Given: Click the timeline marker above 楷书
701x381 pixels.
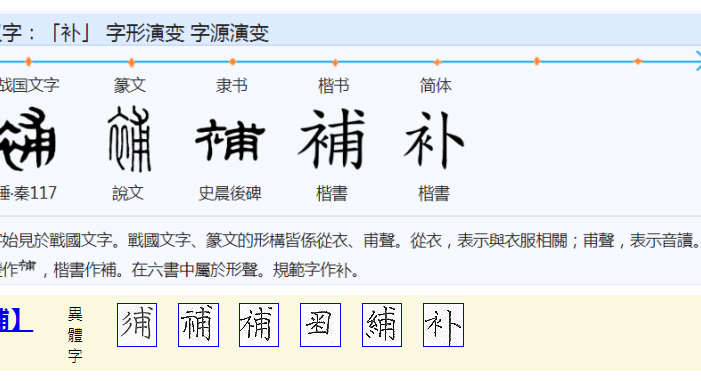Looking at the screenshot, I should 335,62.
